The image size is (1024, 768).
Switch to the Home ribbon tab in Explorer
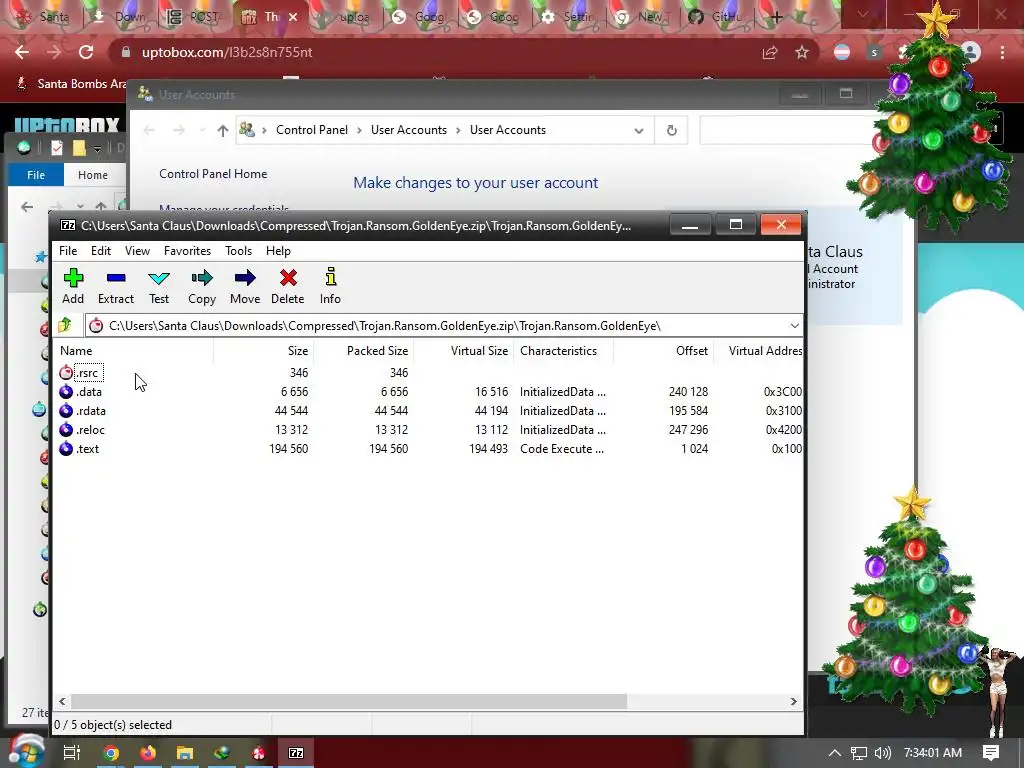[x=93, y=175]
